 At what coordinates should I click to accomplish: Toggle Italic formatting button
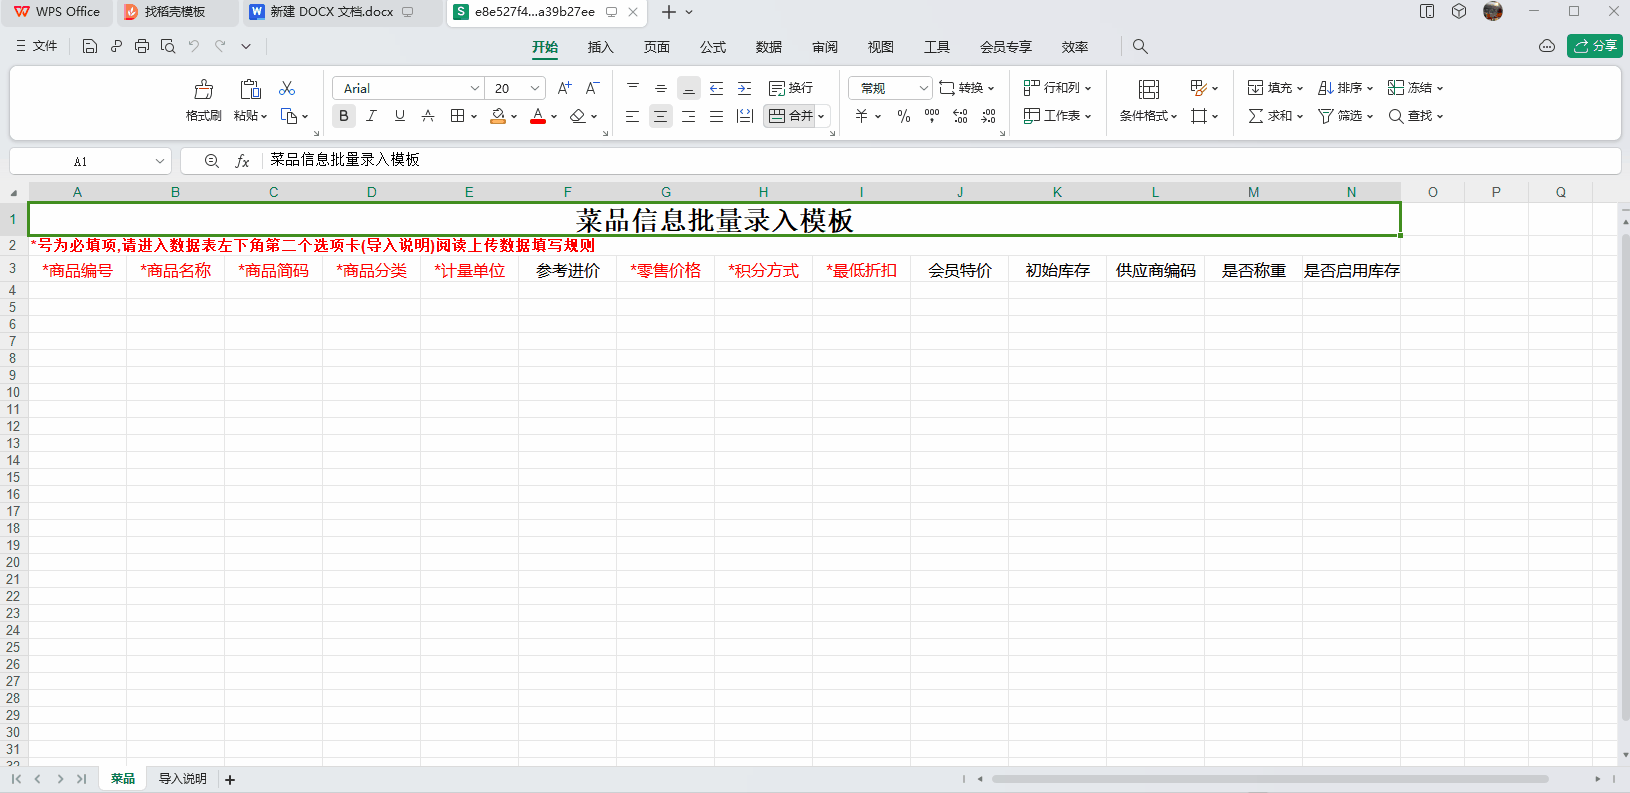(x=371, y=116)
